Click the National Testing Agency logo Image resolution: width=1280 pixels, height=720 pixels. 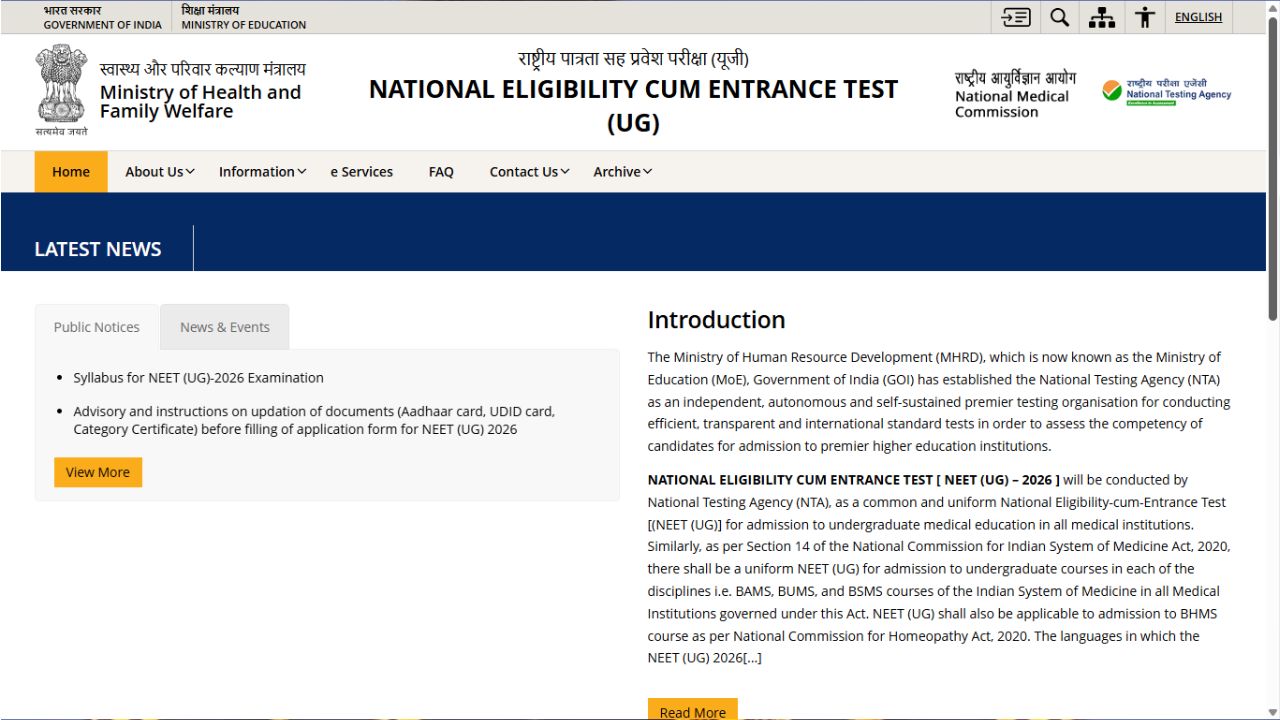tap(1166, 92)
